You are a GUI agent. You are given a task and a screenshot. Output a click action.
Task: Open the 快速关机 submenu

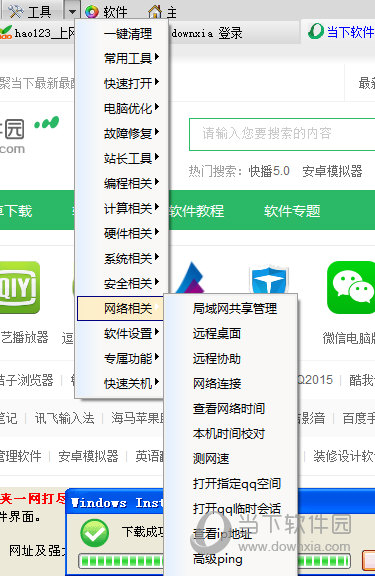[121, 384]
